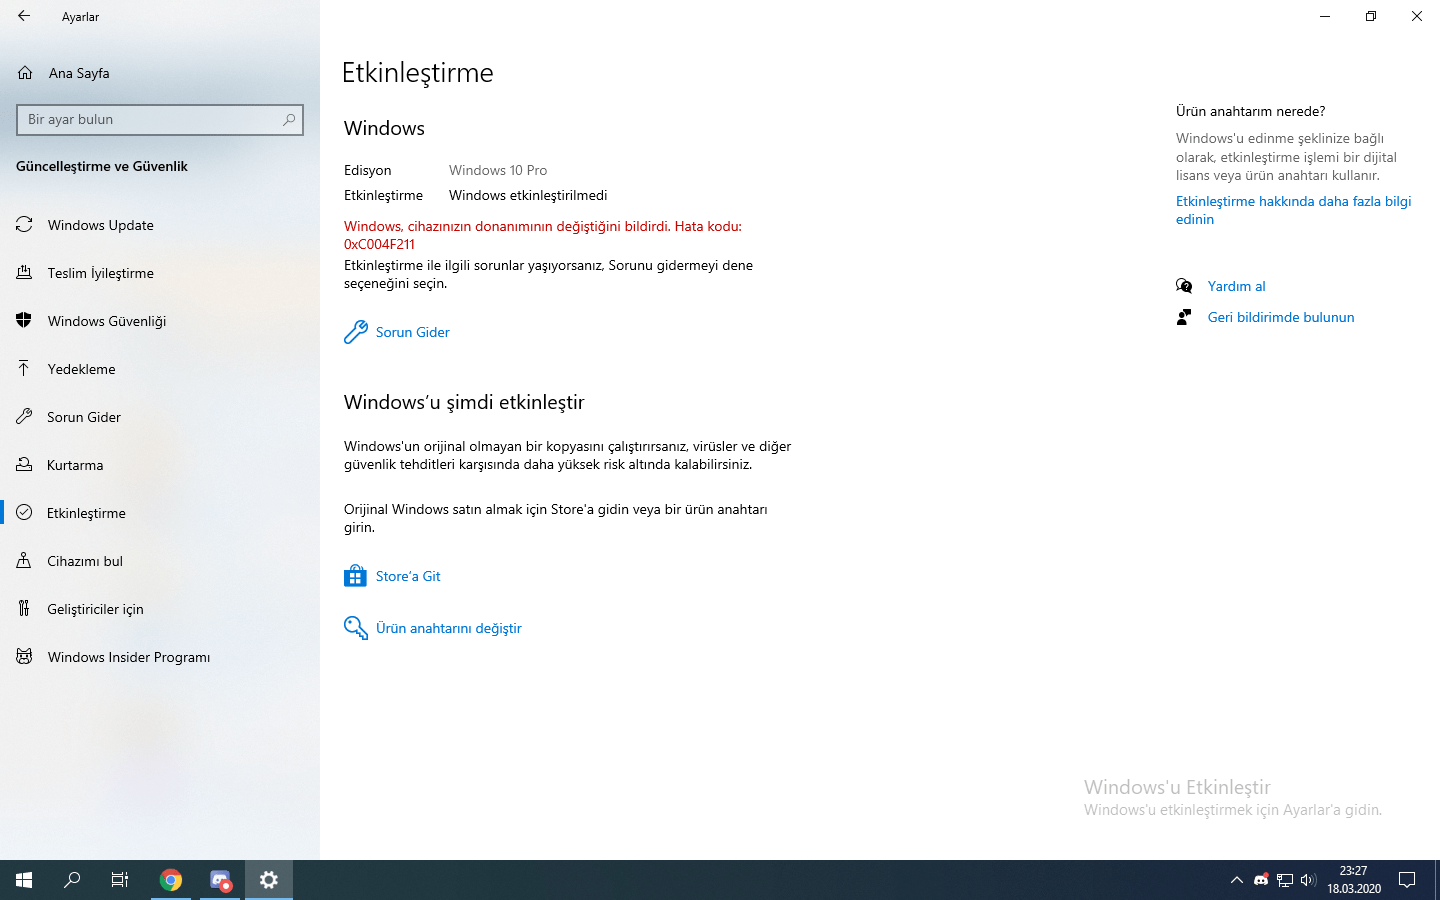
Task: Click the search magnifier in settings search box
Action: [x=289, y=119]
